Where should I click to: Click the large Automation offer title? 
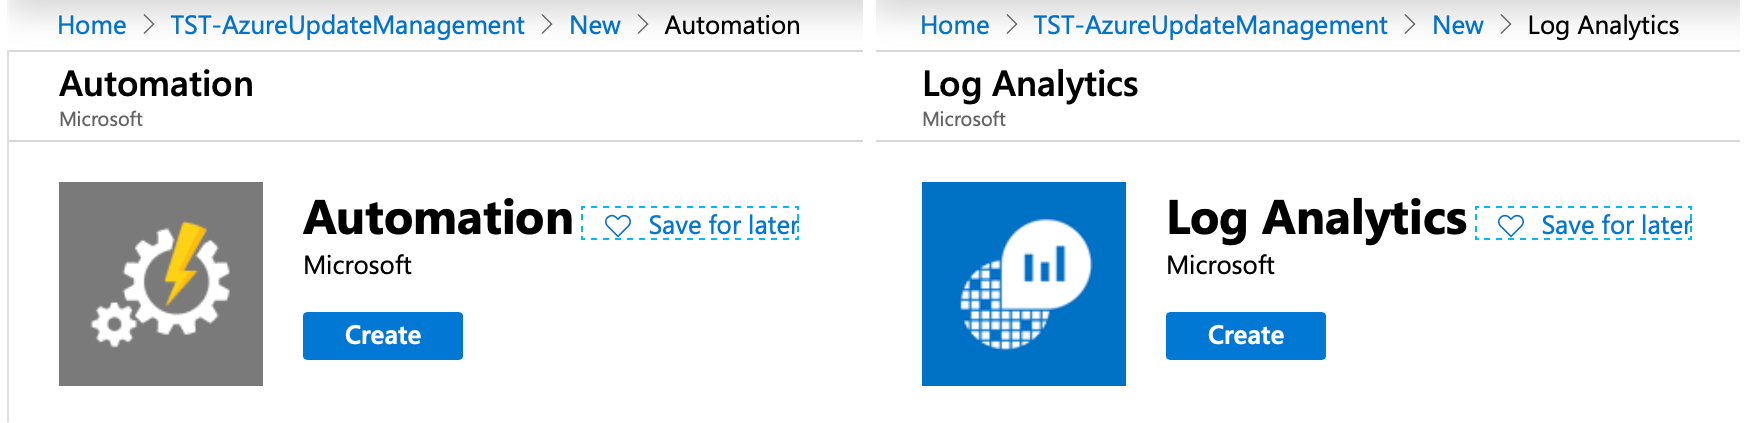click(438, 218)
